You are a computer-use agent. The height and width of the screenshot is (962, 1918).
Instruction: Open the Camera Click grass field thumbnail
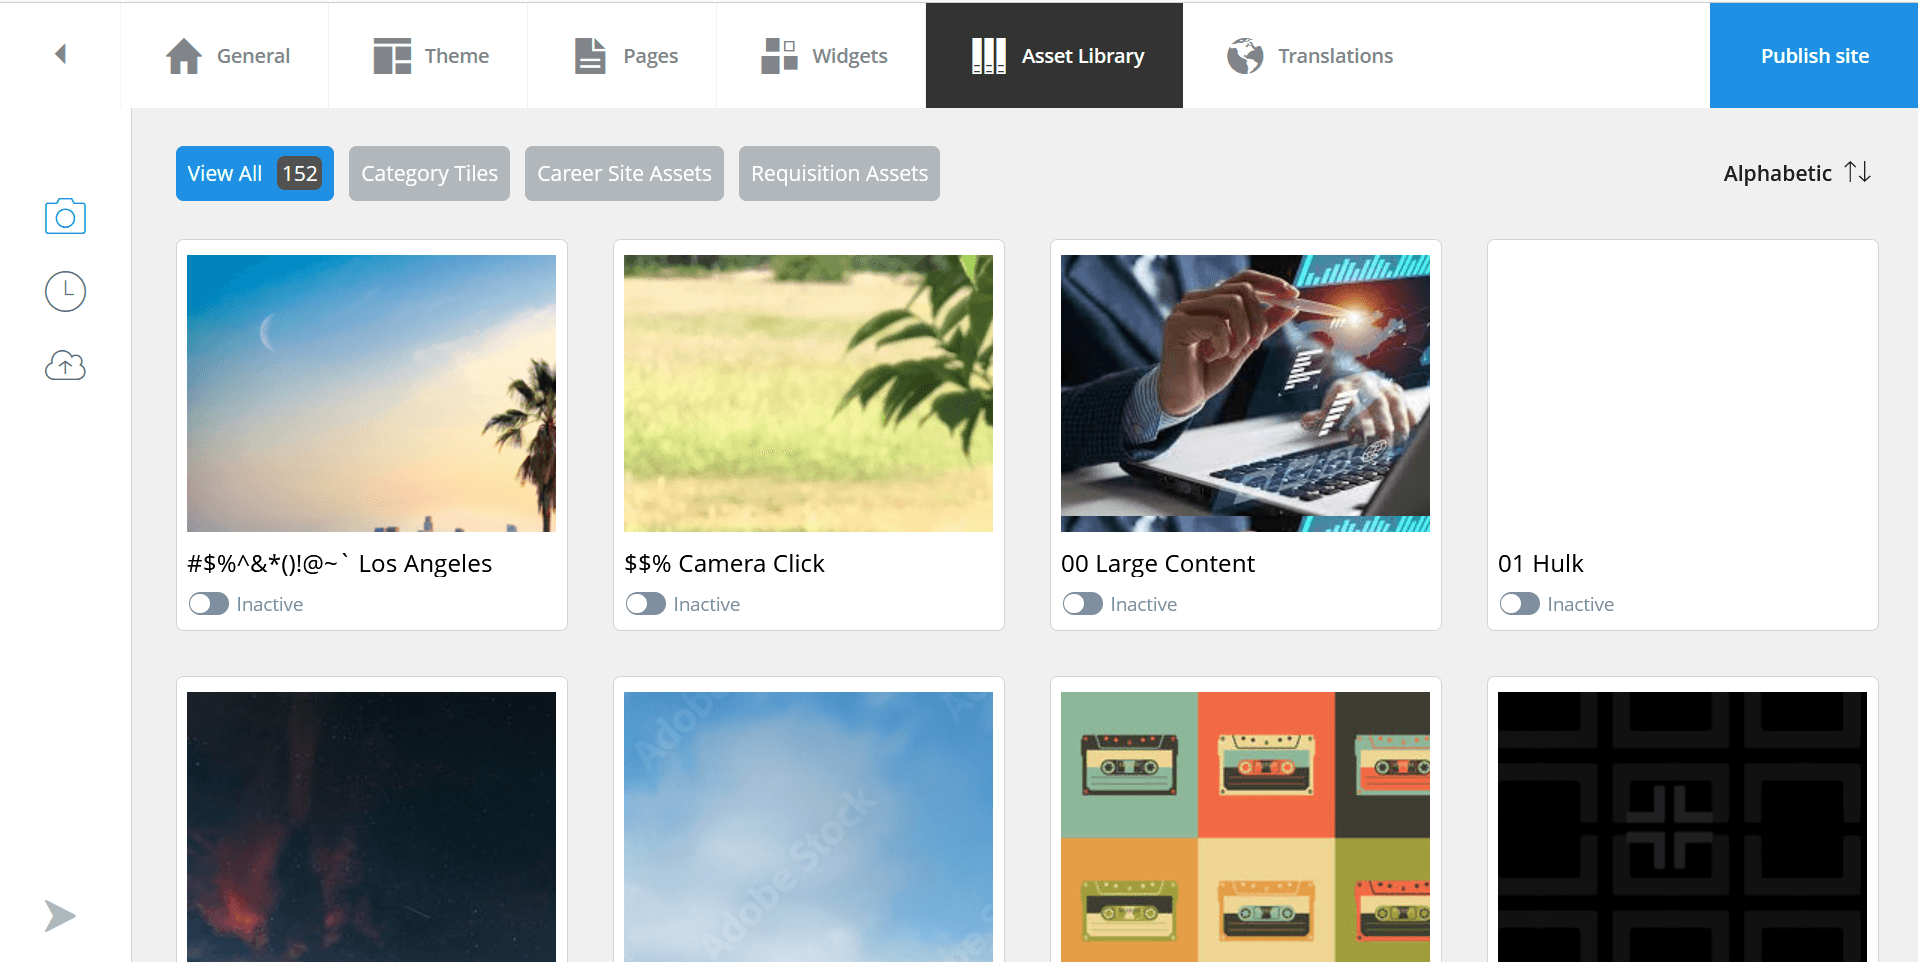[808, 393]
